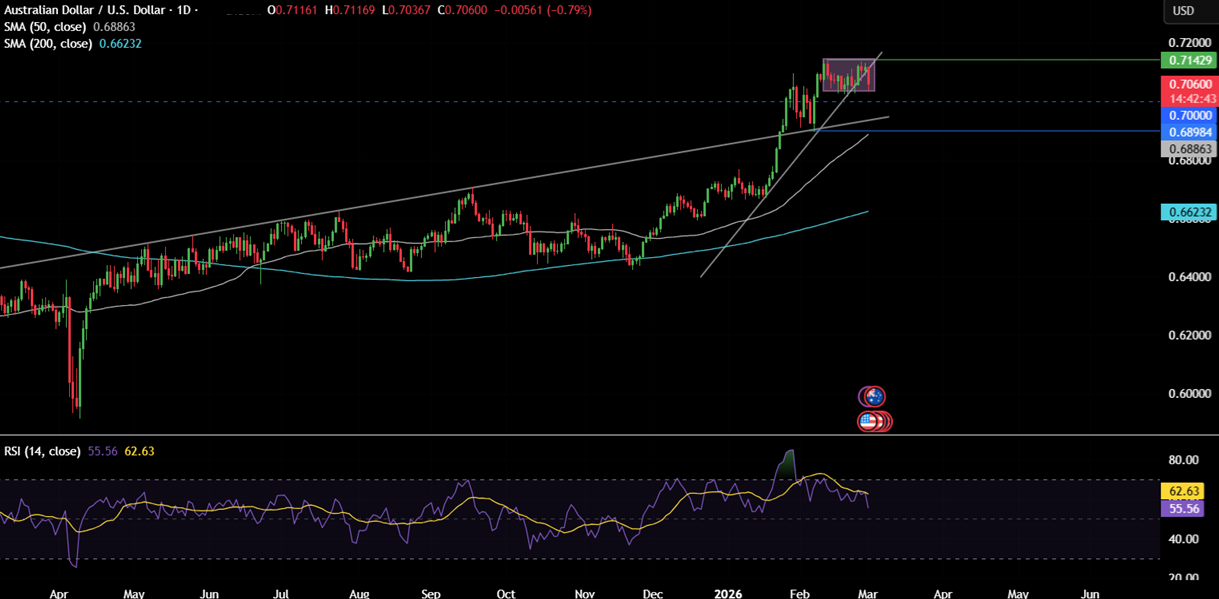Click the SMA (200, close) indicator label
Viewport: 1219px width, 599px height.
(48, 43)
